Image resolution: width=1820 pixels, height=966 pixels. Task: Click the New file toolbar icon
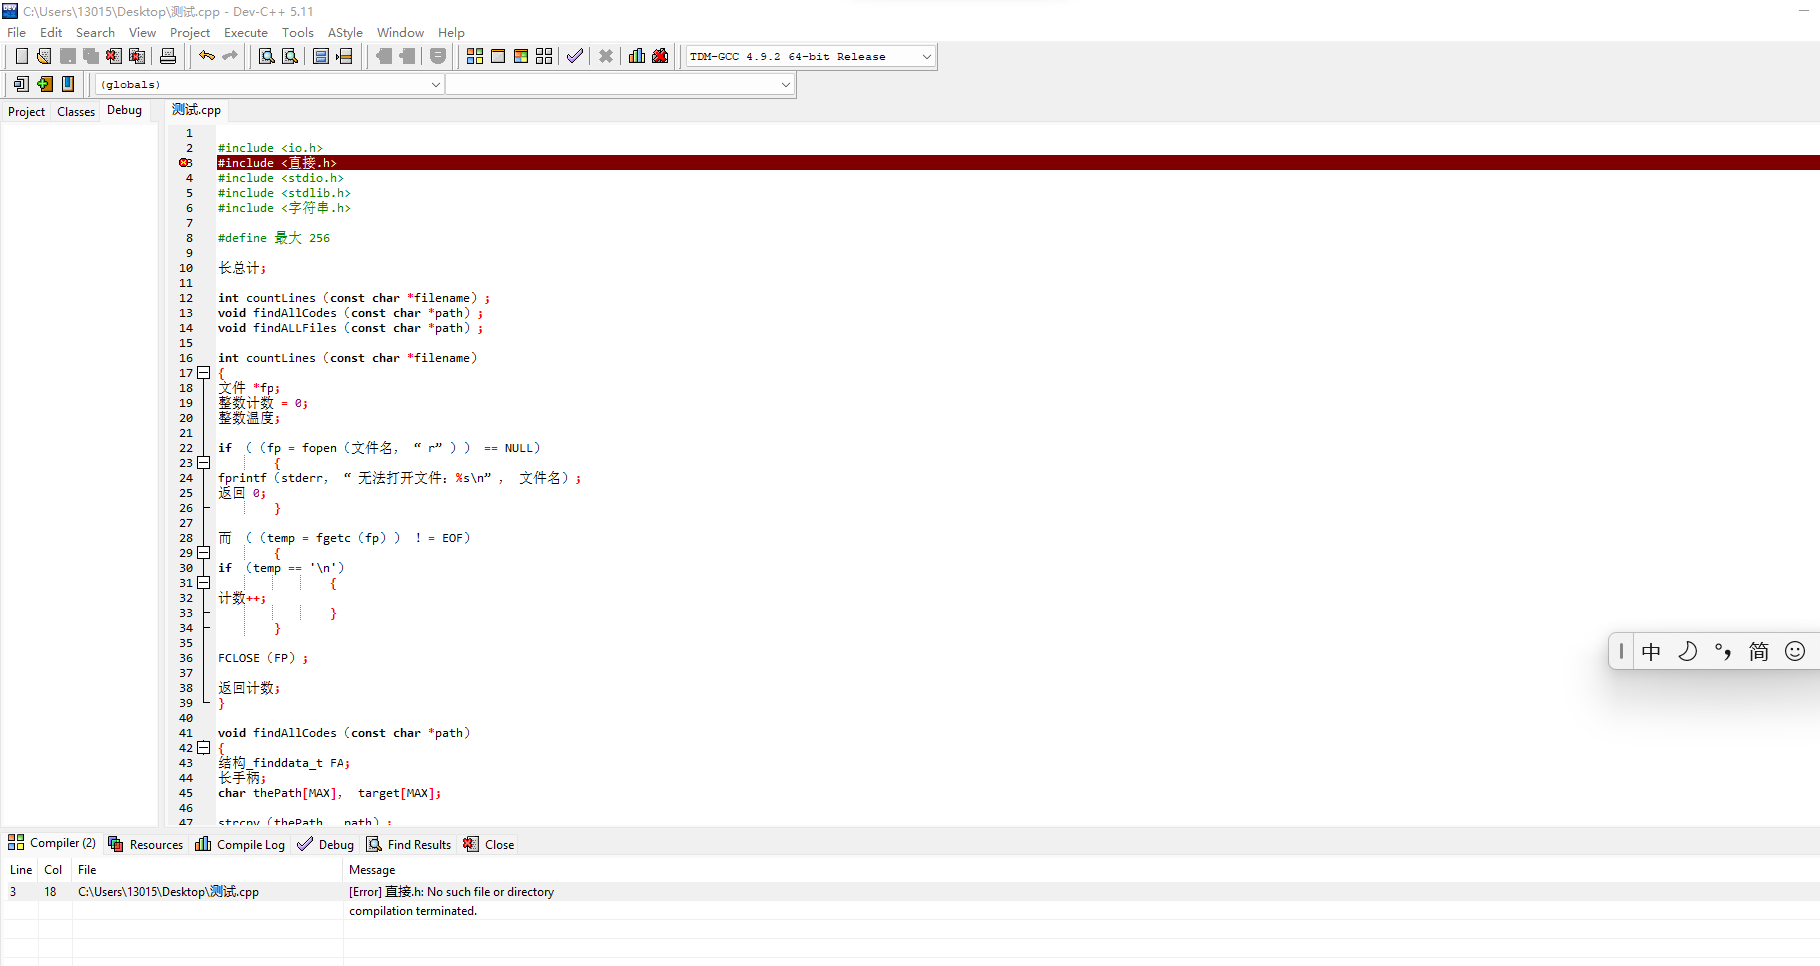coord(21,56)
